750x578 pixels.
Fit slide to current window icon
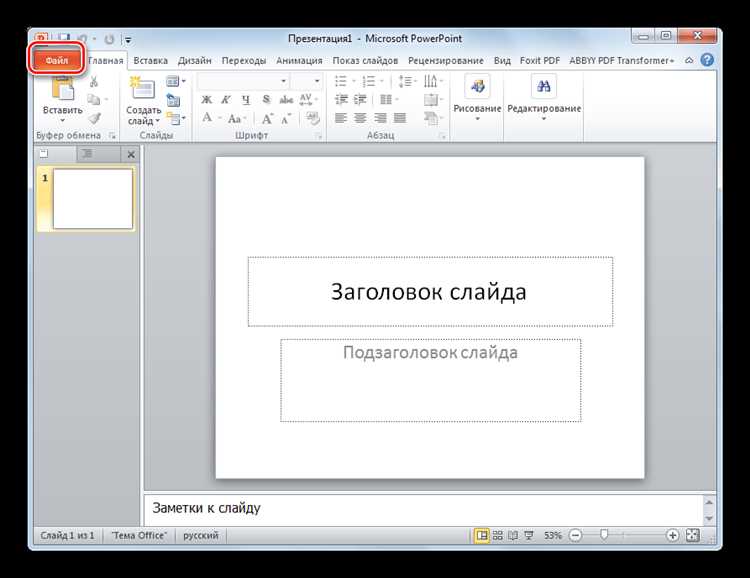pos(692,536)
